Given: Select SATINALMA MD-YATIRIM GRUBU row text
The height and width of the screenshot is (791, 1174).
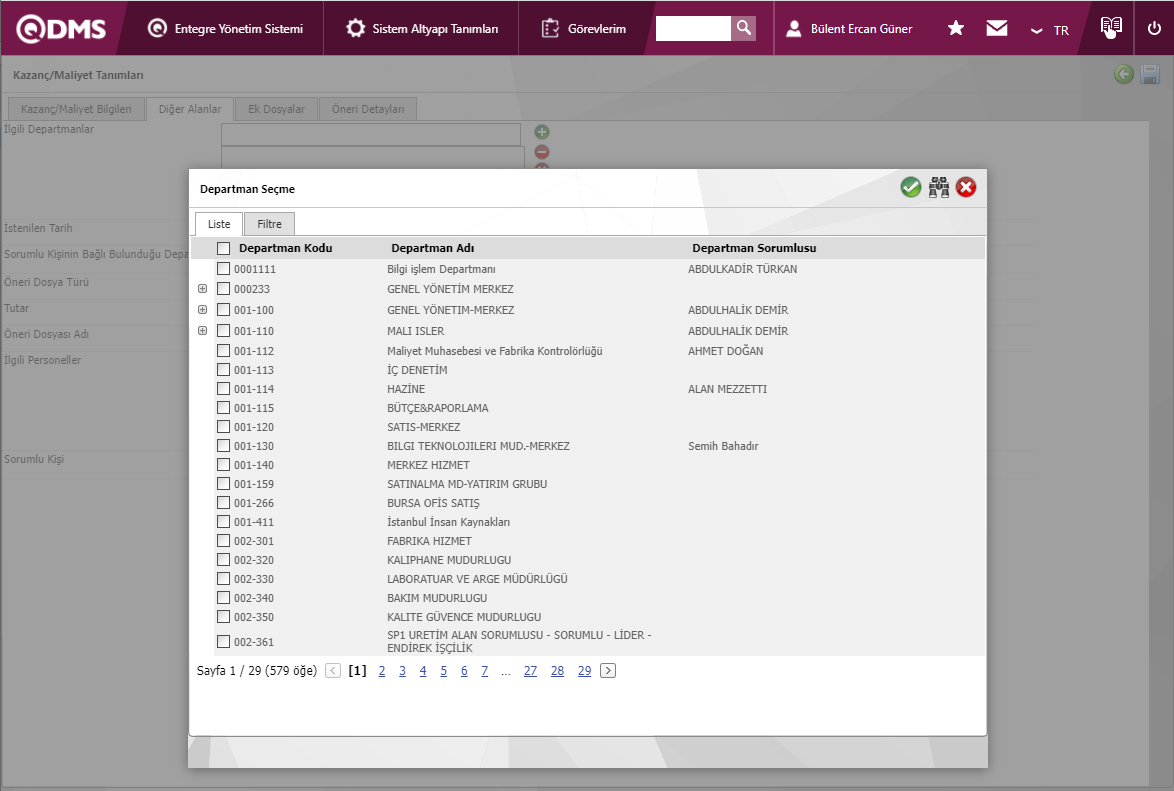Looking at the screenshot, I should coord(466,484).
